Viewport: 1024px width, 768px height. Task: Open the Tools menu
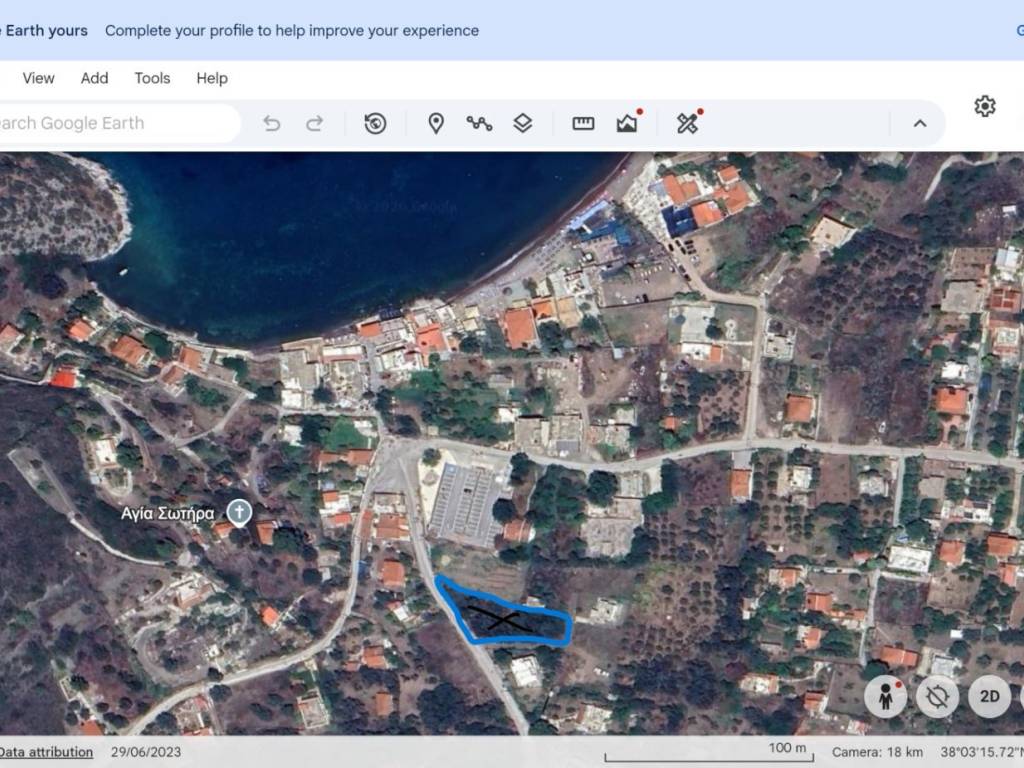(152, 78)
